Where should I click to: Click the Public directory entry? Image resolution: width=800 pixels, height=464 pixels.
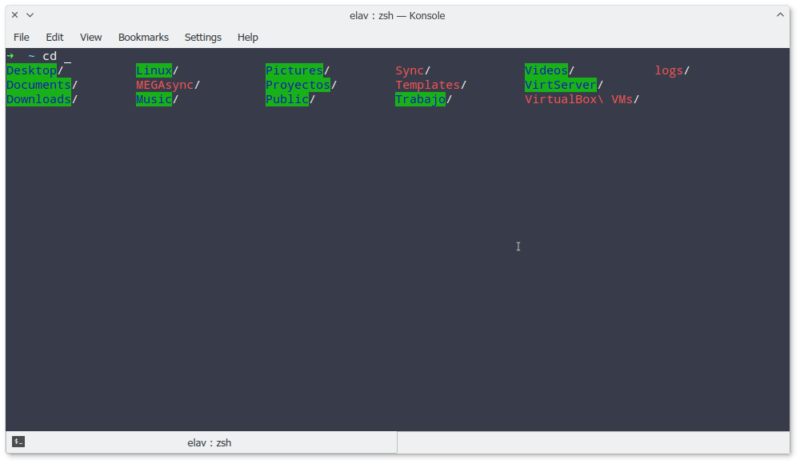click(290, 99)
